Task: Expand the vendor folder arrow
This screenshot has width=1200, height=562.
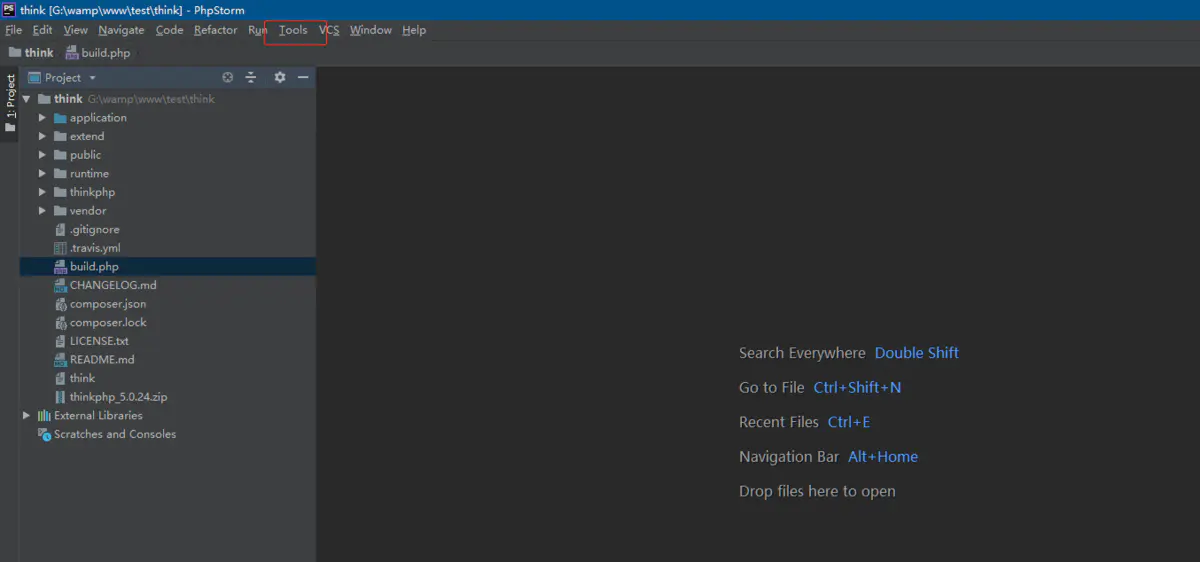Action: [x=43, y=211]
